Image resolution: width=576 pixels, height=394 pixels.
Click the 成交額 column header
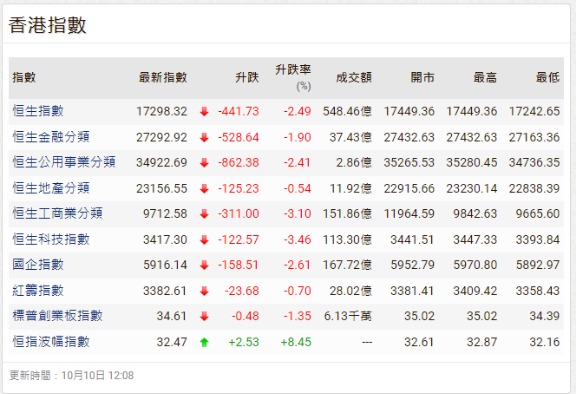tap(354, 77)
